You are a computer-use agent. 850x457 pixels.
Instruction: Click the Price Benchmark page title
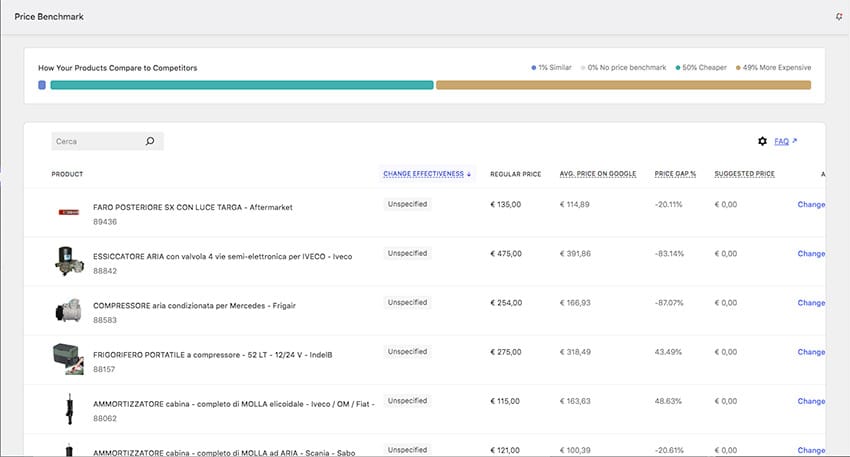(49, 17)
